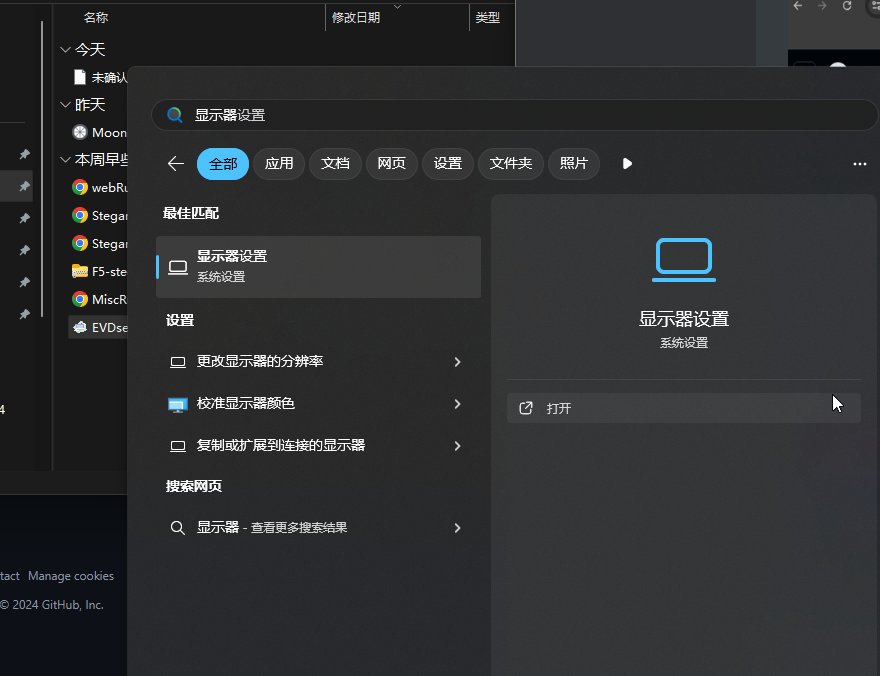The image size is (880, 676).
Task: Switch to the 文件夹 filter tab
Action: click(x=511, y=164)
